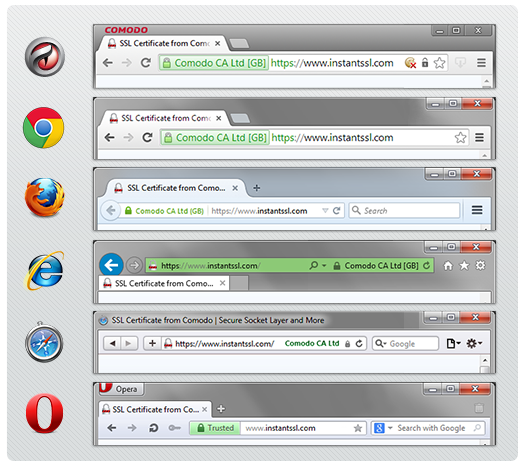
Task: Select the SSL Certificate tab in Internet Explorer
Action: click(x=164, y=284)
